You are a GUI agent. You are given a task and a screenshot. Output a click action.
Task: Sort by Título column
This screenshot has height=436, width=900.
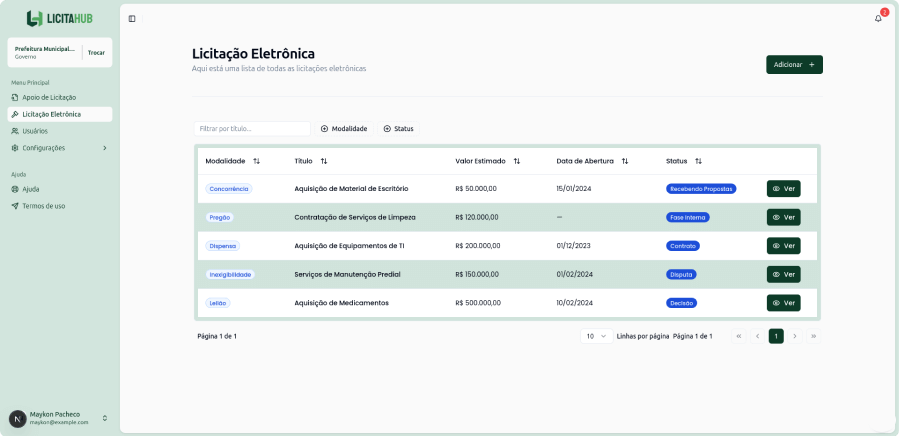(311, 161)
